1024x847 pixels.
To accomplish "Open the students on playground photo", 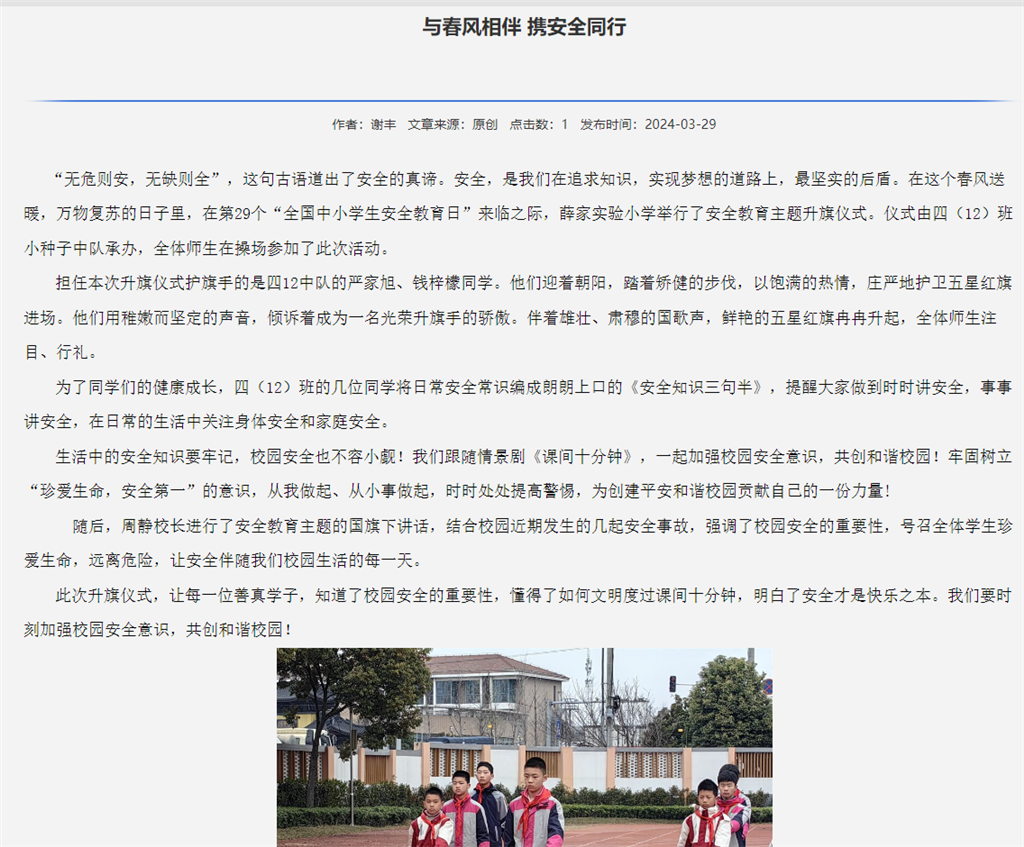I will point(524,747).
